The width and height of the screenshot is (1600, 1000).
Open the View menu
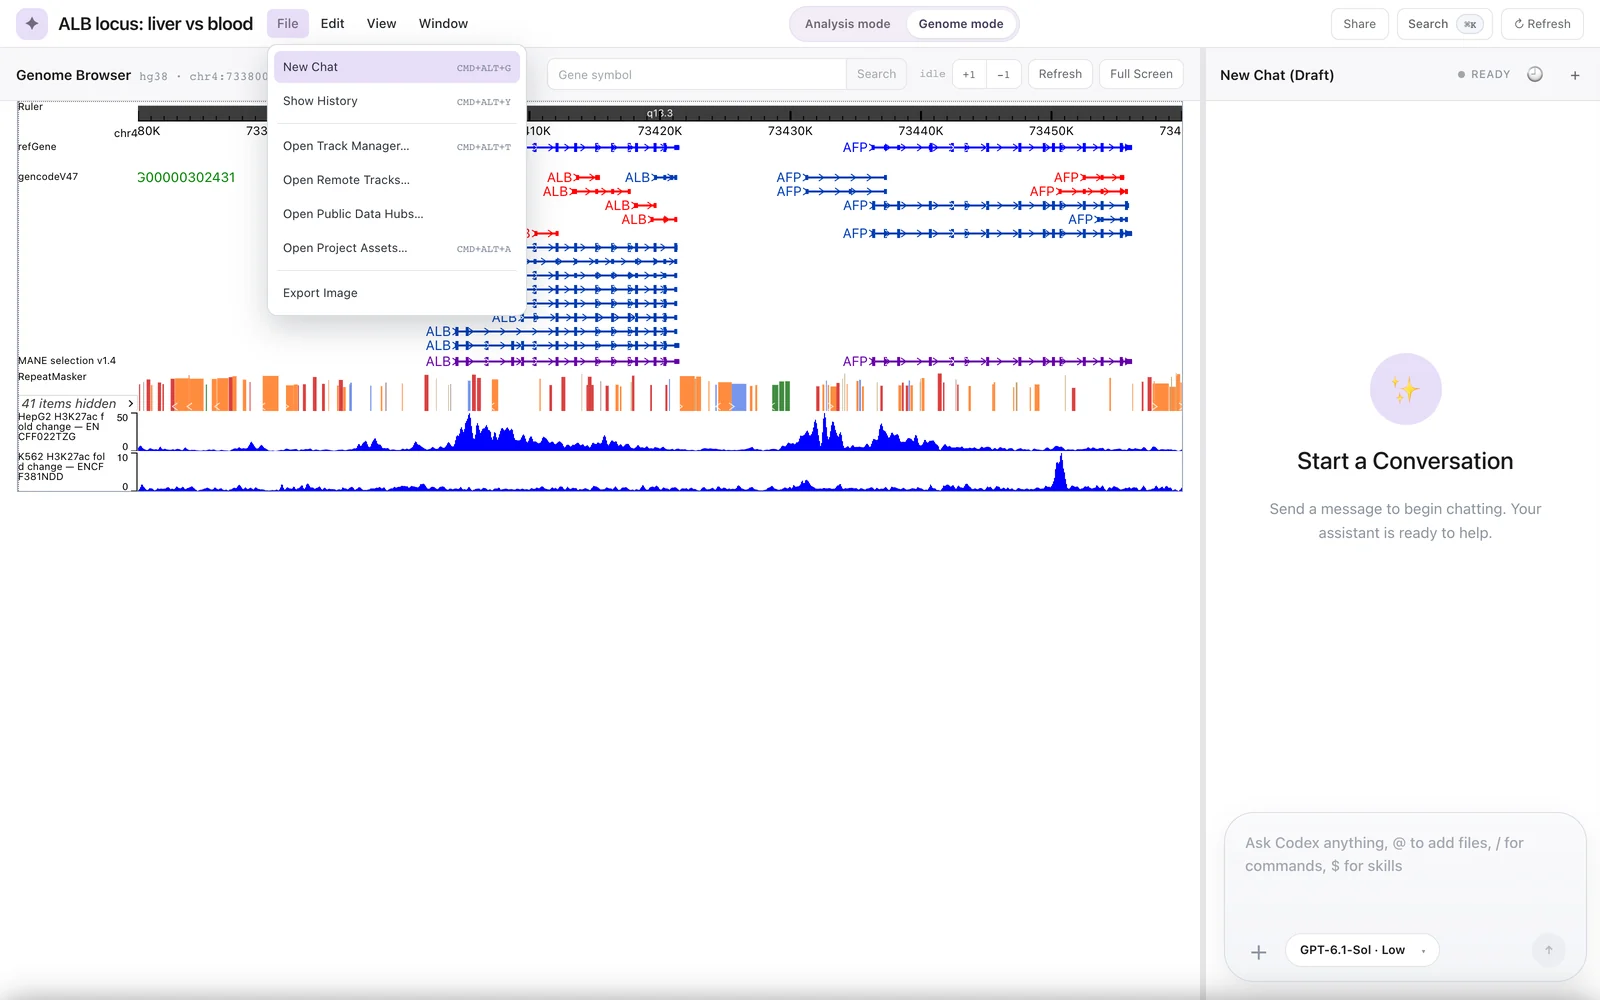[381, 24]
